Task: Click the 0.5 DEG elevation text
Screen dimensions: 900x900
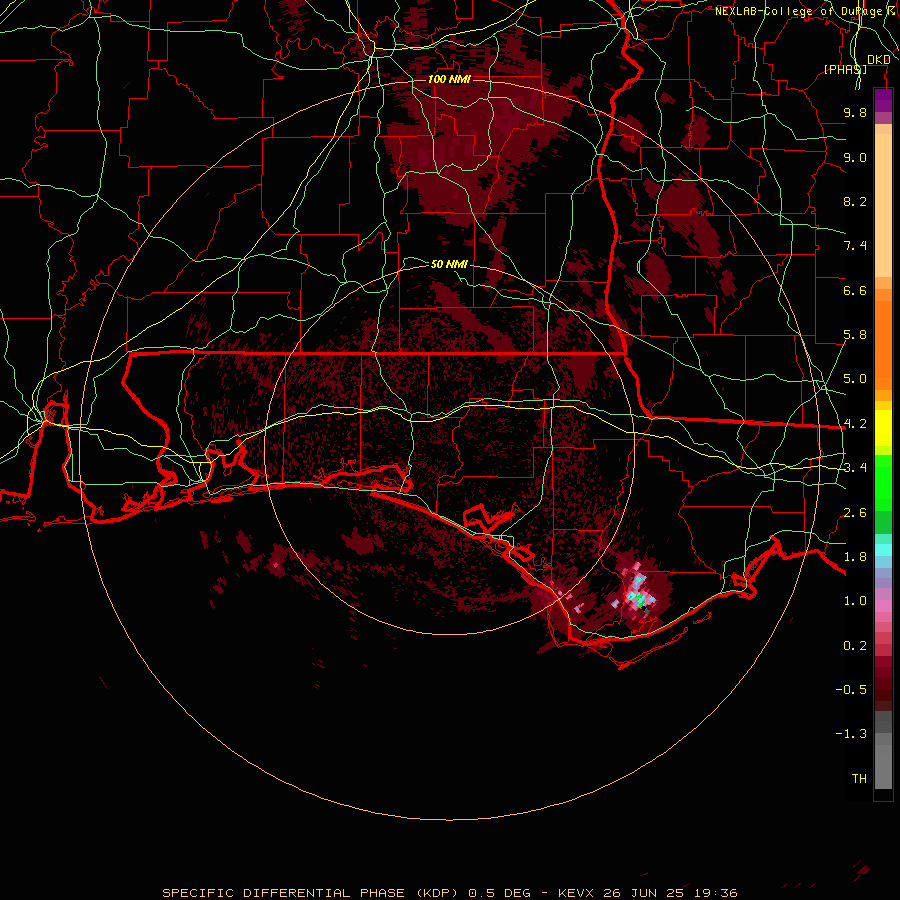Action: [499, 893]
